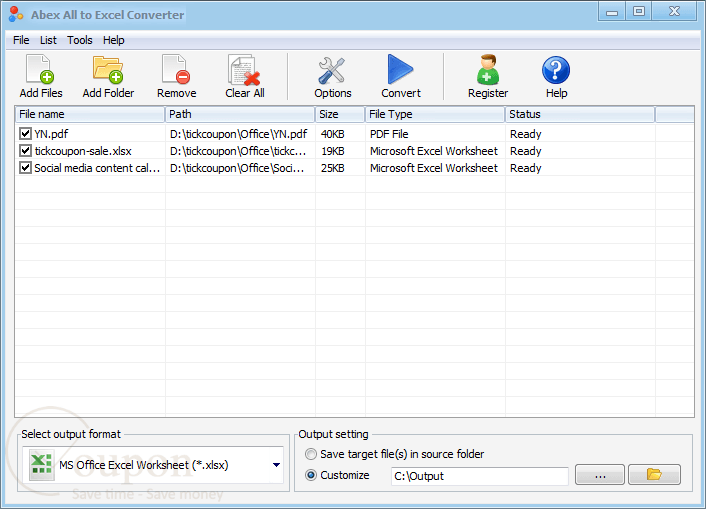This screenshot has width=706, height=509.
Task: Select the YN.pdf file name
Action: (x=51, y=134)
